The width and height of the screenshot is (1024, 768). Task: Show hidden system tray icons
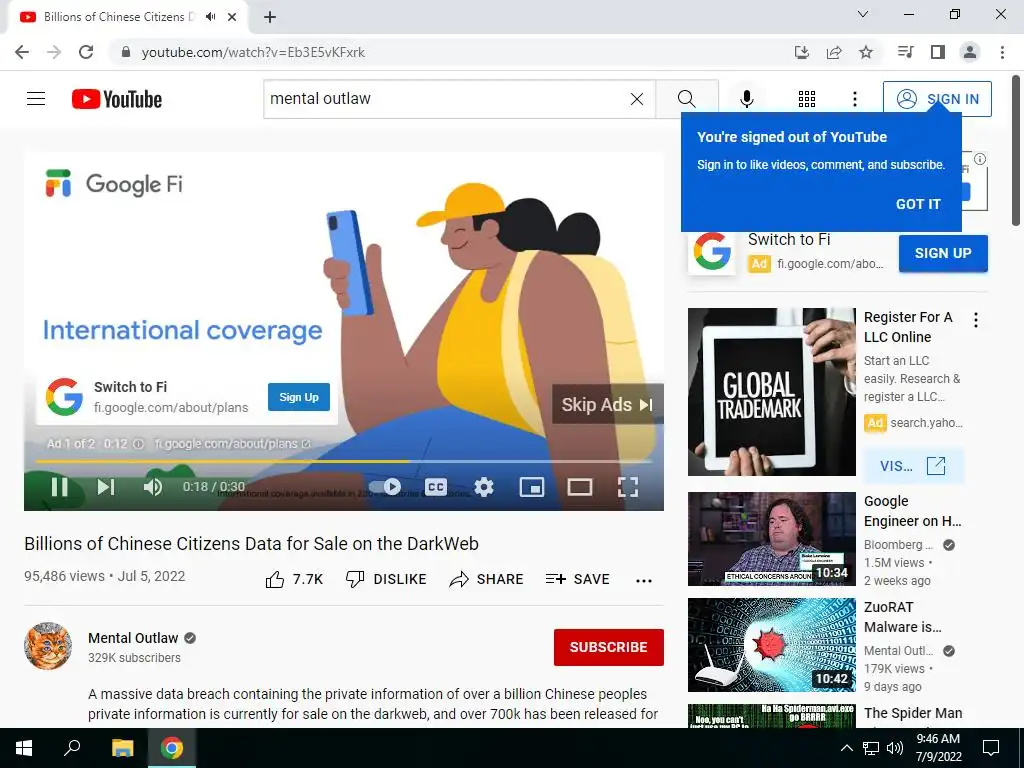click(x=846, y=748)
